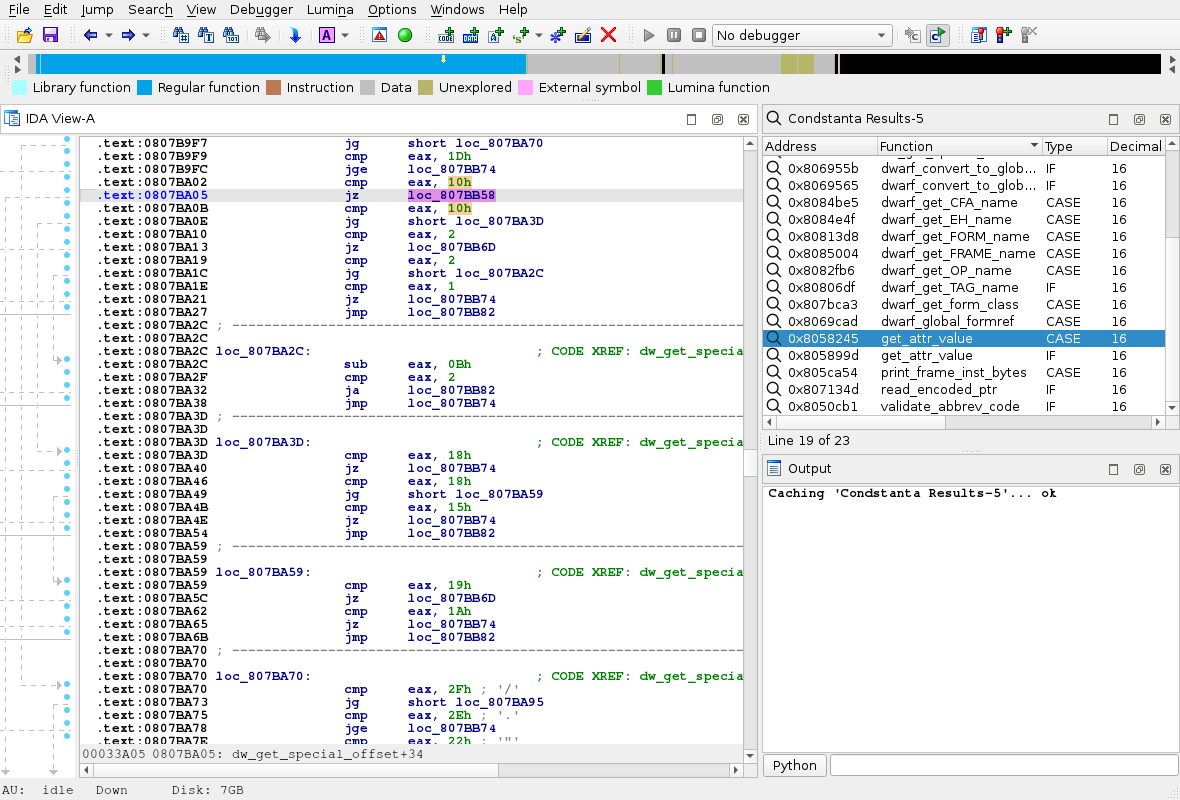The image size is (1180, 800).
Task: Click the Regular function blue color swatch
Action: point(145,88)
